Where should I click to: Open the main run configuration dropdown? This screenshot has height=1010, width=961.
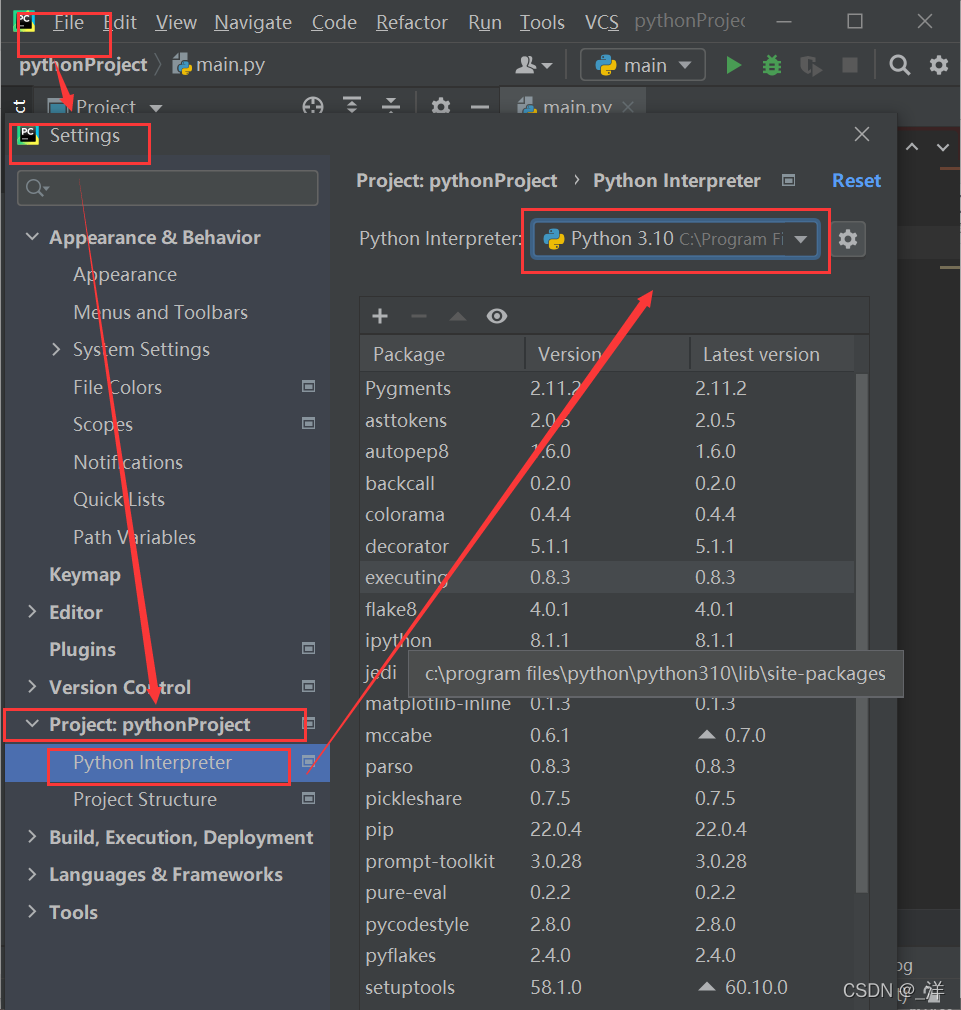click(642, 65)
